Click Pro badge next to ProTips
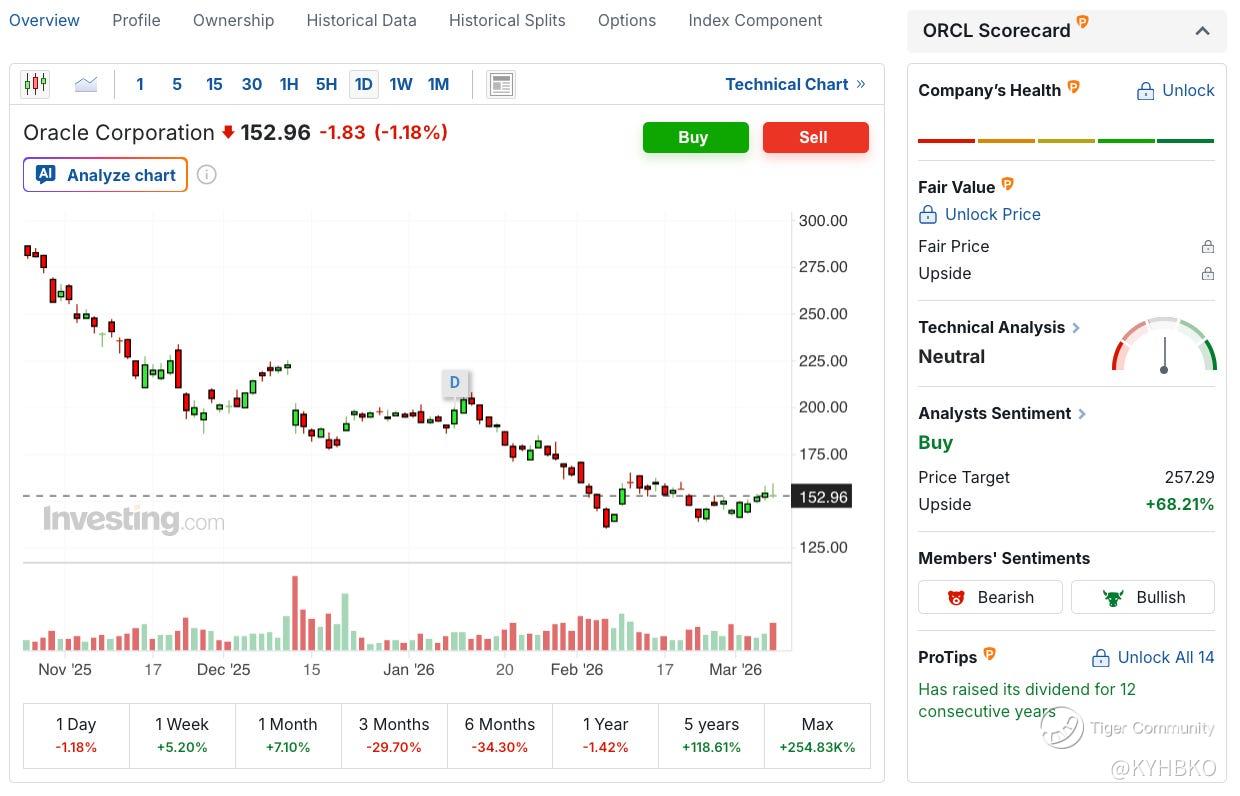 989,654
